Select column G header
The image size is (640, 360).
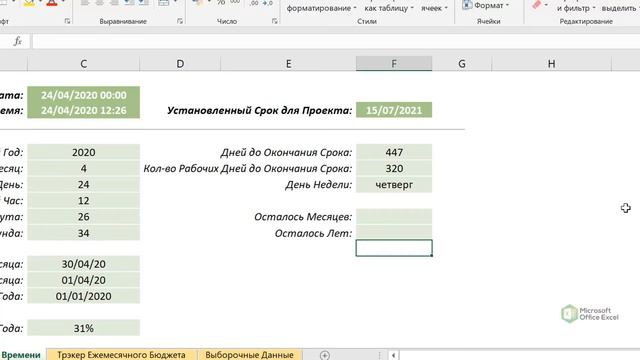(x=462, y=64)
